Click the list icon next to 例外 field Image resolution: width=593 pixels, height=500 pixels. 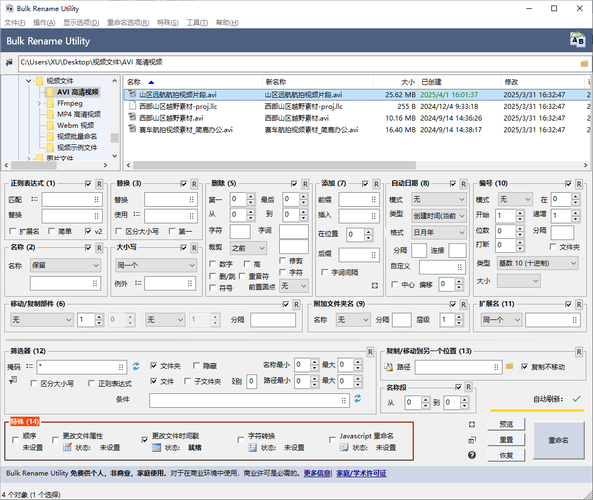138,283
